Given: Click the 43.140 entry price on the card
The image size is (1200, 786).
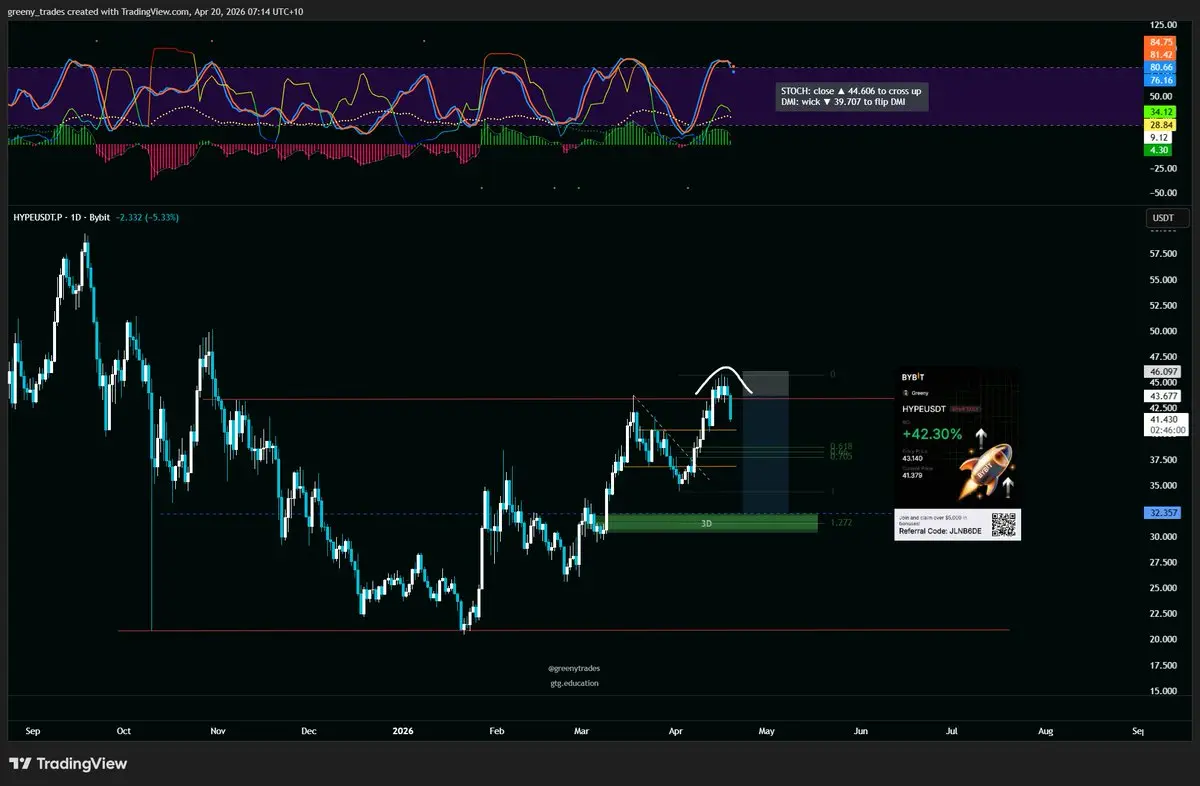Looking at the screenshot, I should point(912,459).
